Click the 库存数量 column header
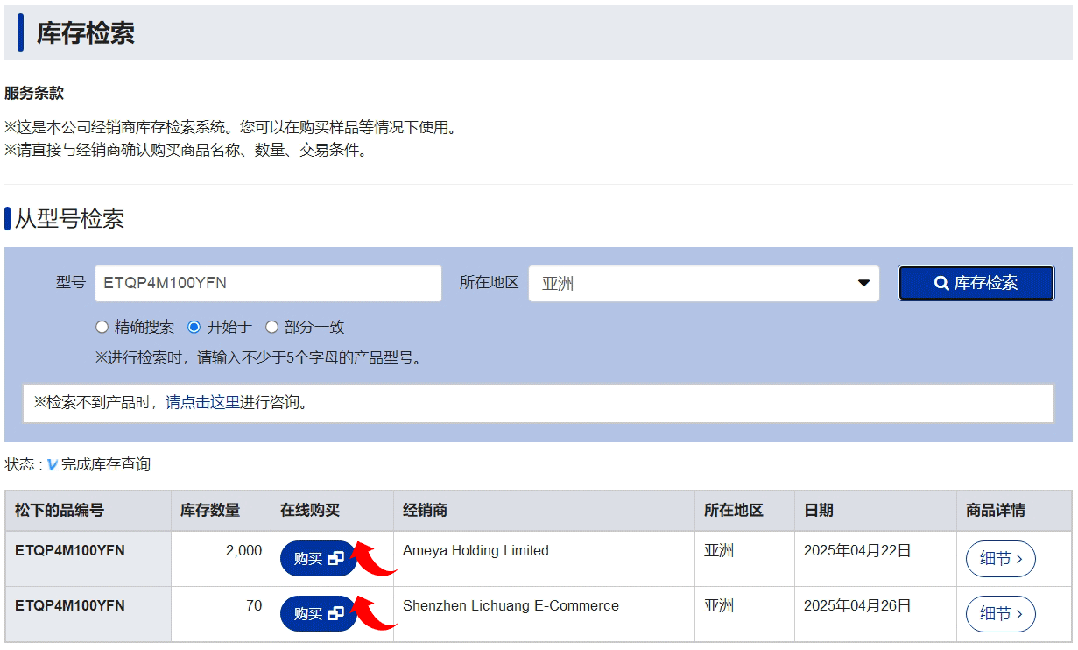Viewport: 1078px width, 650px height. (210, 510)
